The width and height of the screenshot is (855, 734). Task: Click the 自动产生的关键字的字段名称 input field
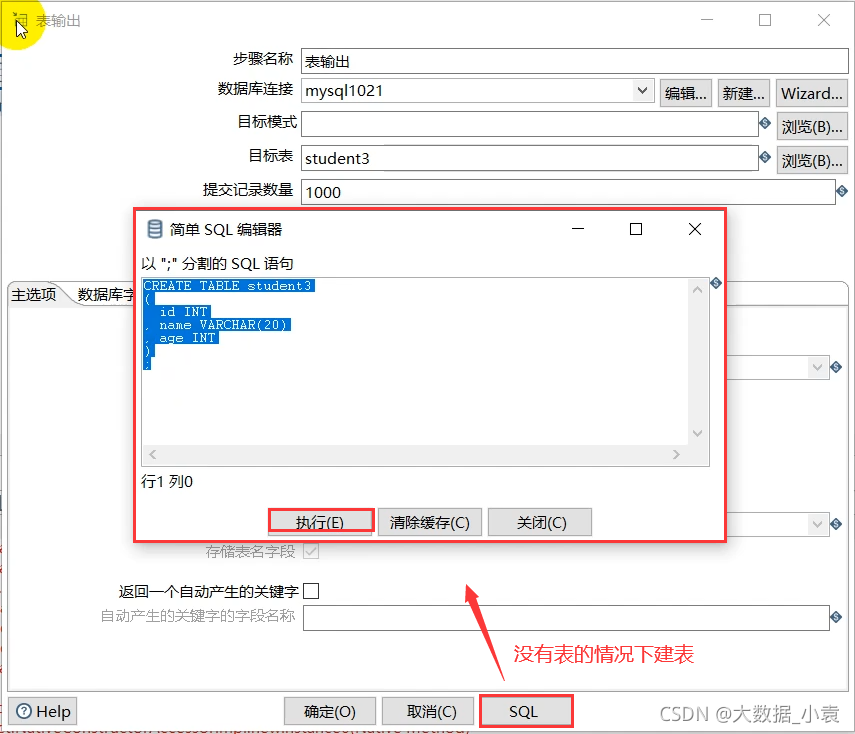[x=566, y=617]
